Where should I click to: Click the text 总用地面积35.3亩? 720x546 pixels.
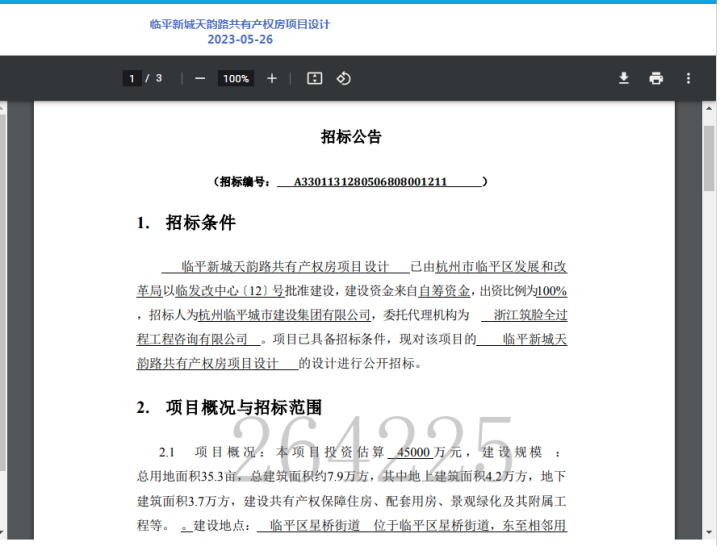(x=186, y=477)
